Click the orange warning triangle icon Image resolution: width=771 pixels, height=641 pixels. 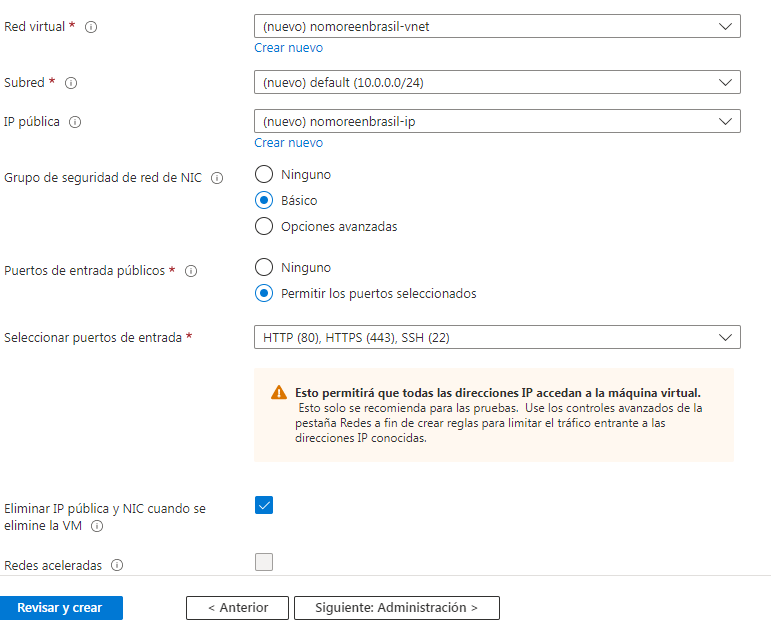click(x=279, y=392)
